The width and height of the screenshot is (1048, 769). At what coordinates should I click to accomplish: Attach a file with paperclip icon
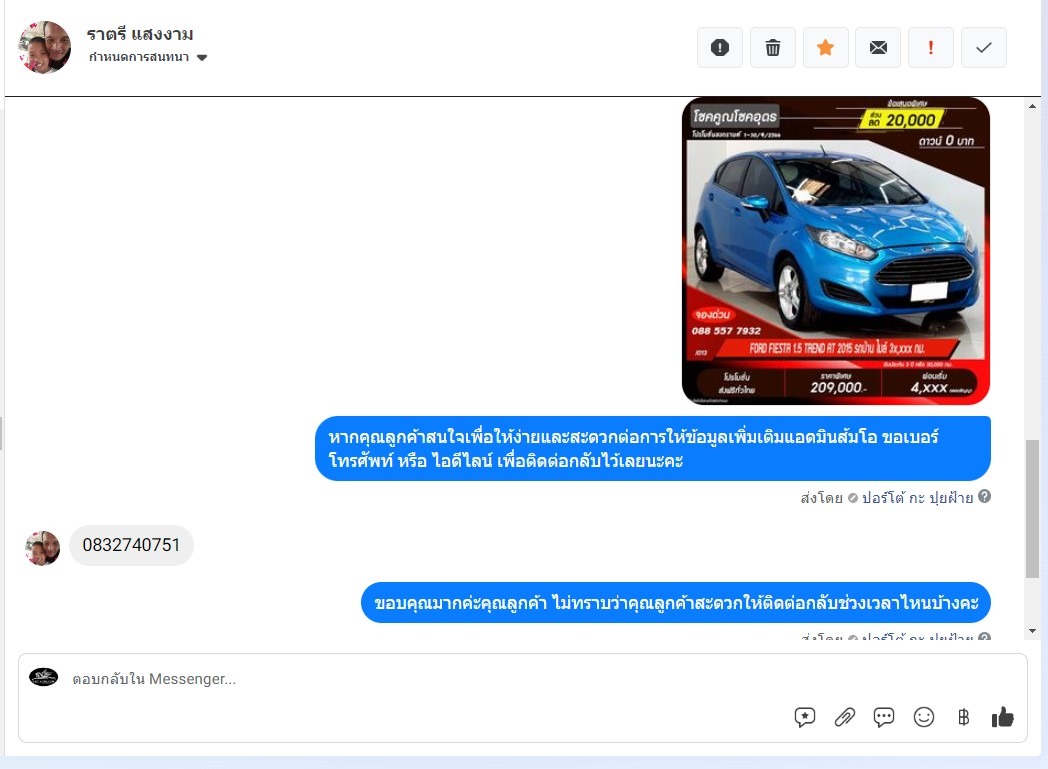[x=845, y=717]
